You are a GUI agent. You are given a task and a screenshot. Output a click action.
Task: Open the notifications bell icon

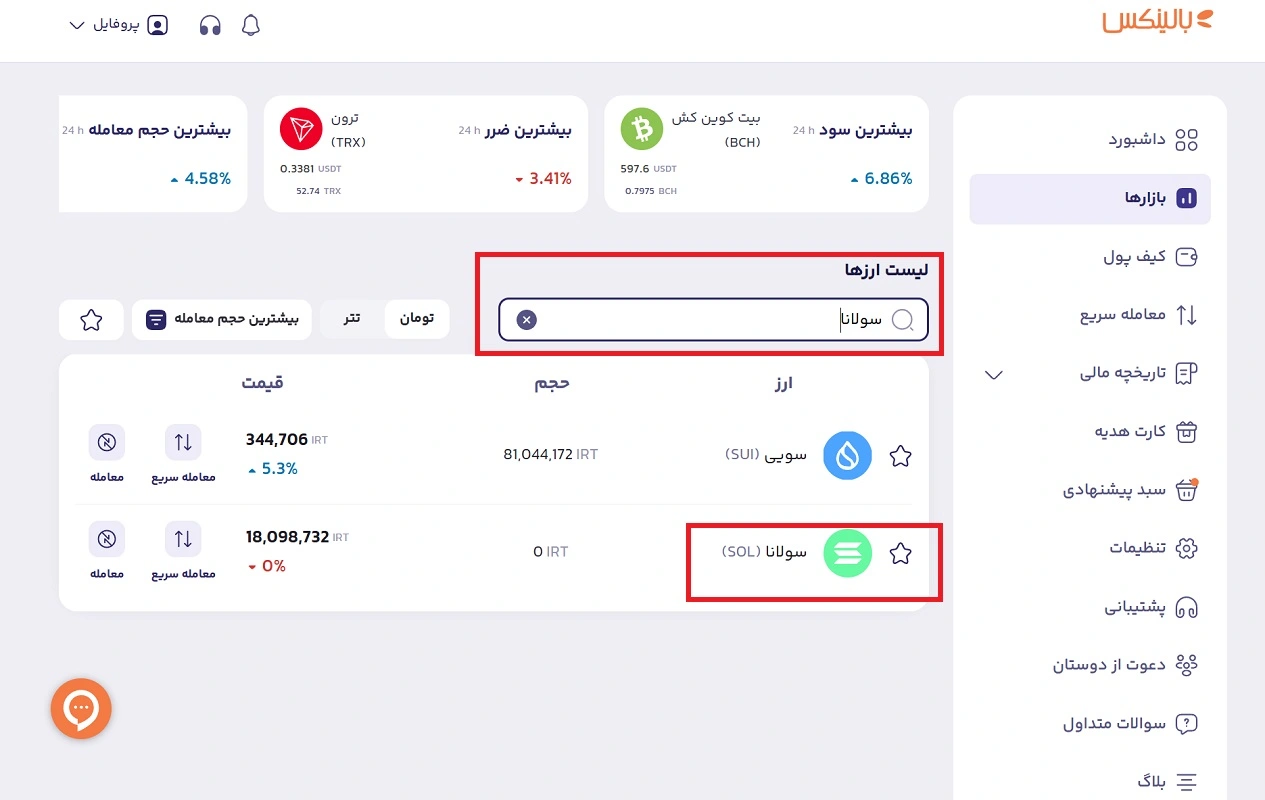point(251,25)
